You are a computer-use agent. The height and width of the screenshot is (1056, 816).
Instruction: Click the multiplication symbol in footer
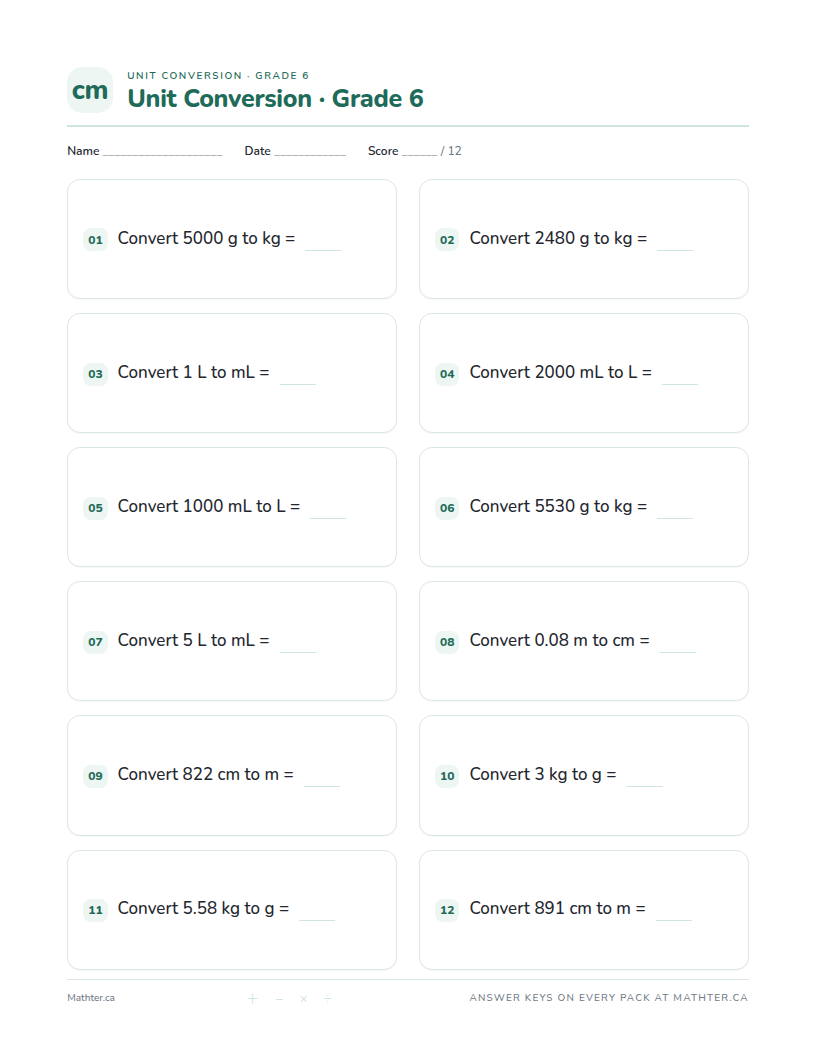[x=304, y=998]
